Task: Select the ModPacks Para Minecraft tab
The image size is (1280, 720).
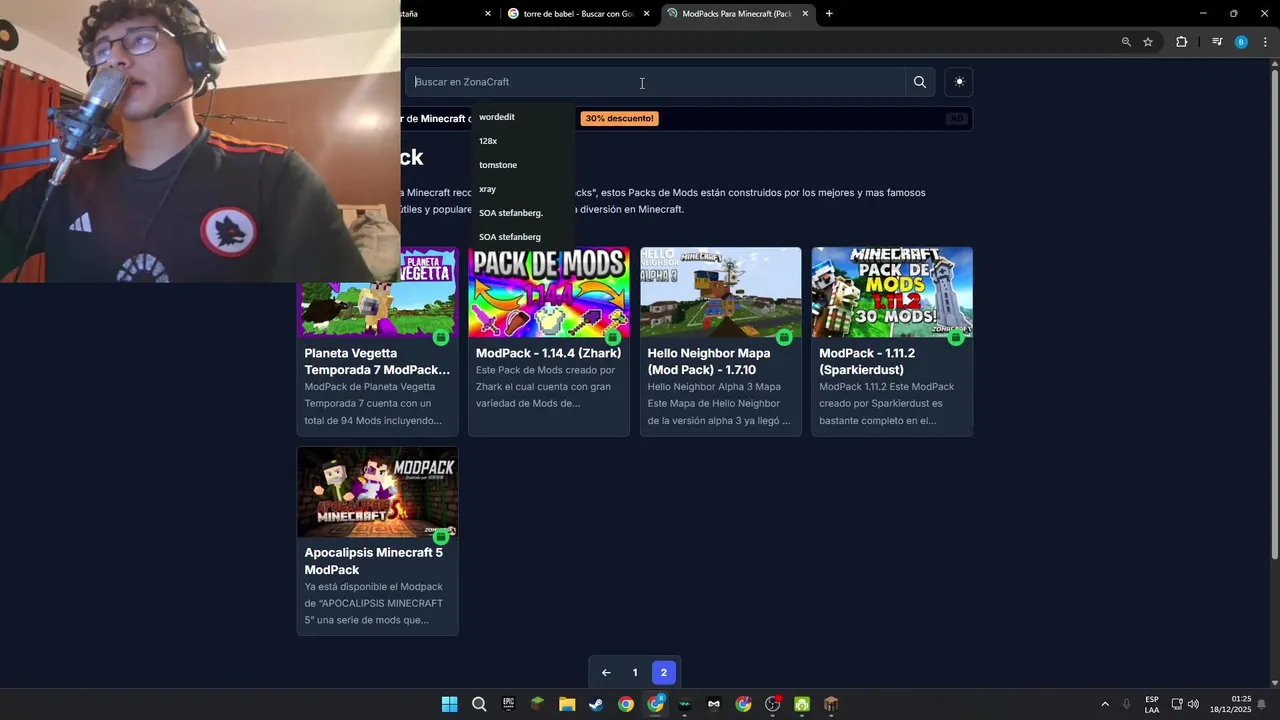Action: (736, 14)
